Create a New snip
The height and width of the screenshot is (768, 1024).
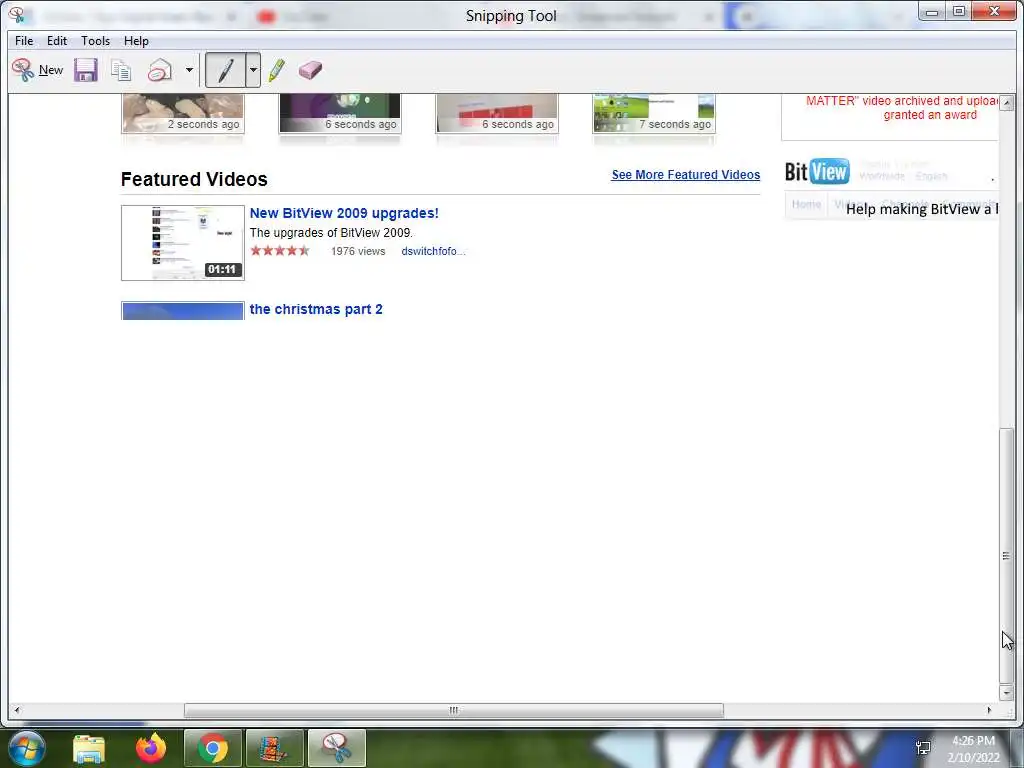(38, 70)
